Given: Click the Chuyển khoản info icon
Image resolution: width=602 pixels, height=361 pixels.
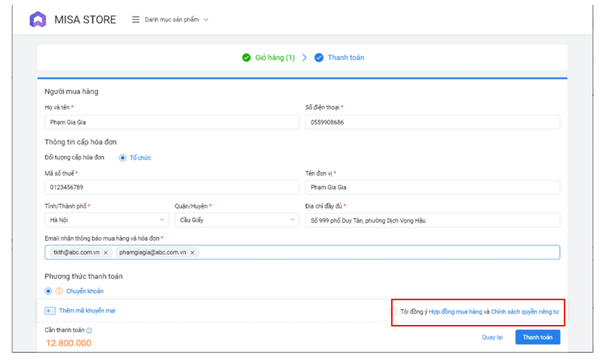Looking at the screenshot, I should click(59, 291).
